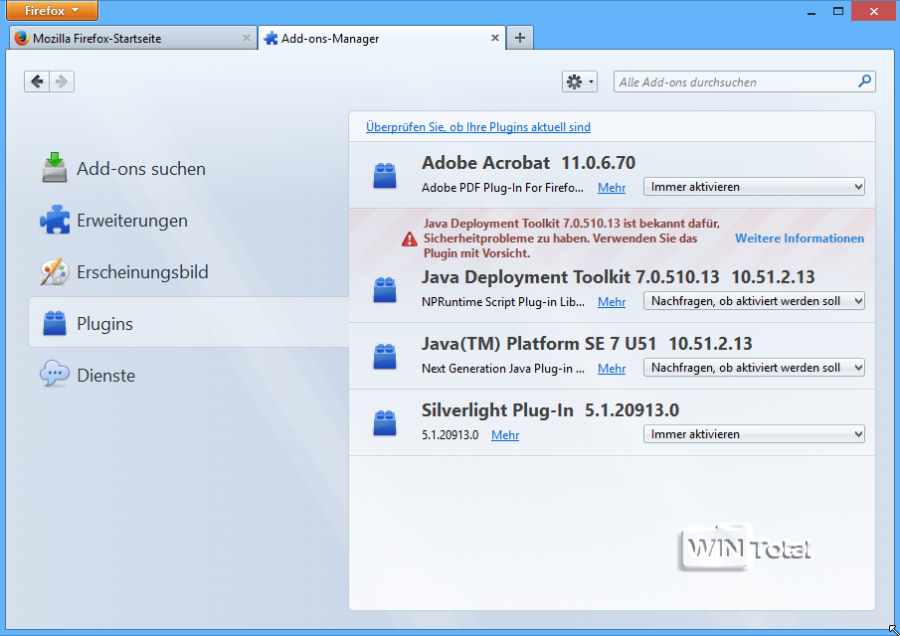Set Adobe Acrobat to Immer aktivieren

tap(753, 187)
